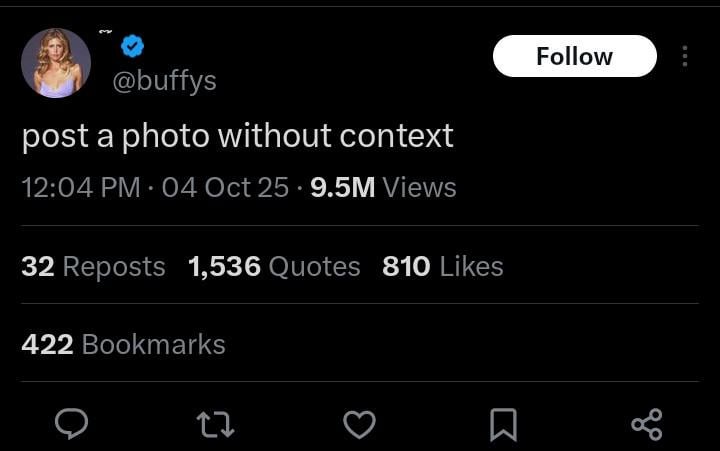Click the small display name above @buffys
This screenshot has width=720, height=451.
tap(106, 33)
